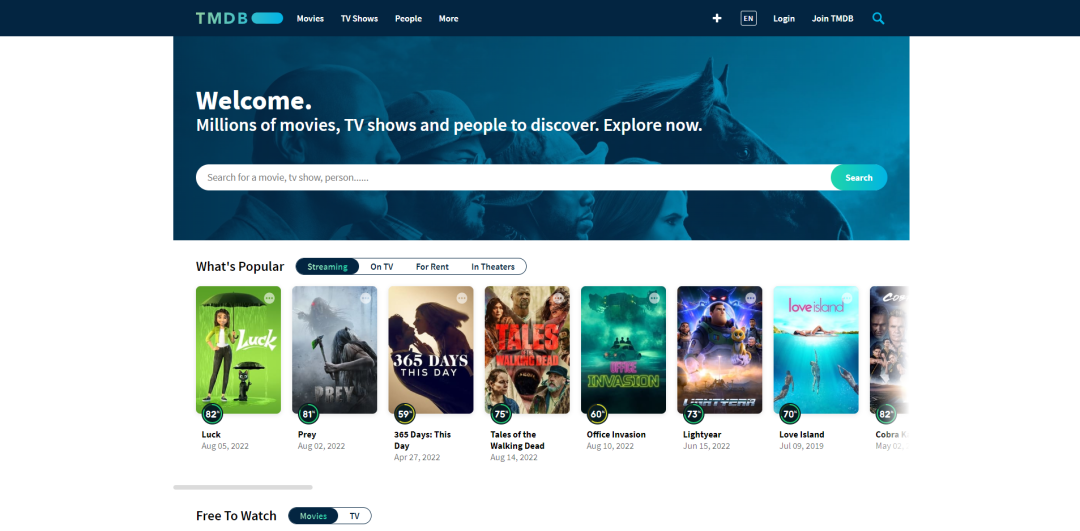Image resolution: width=1080 pixels, height=531 pixels.
Task: Open the Luck movie poster
Action: pyautogui.click(x=238, y=350)
